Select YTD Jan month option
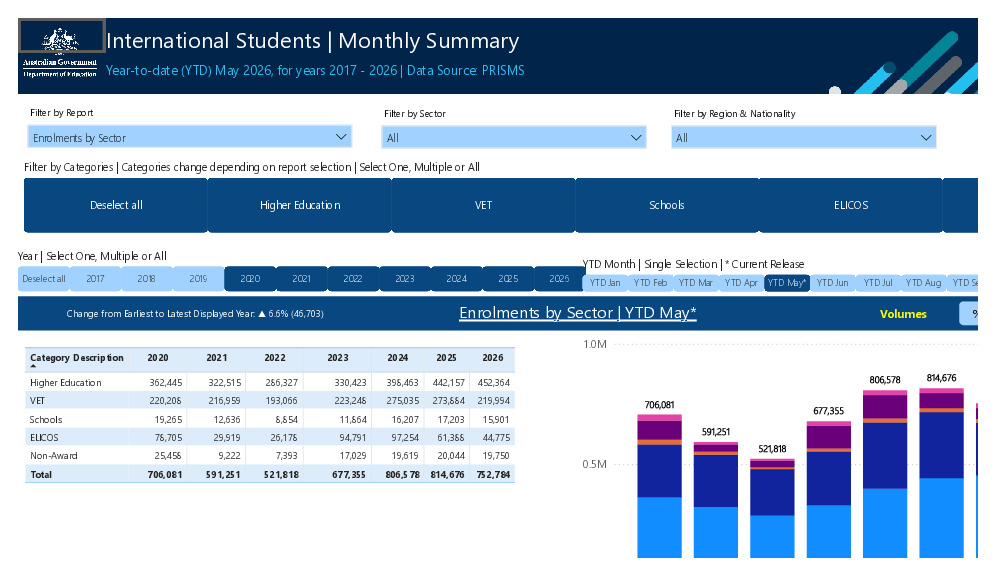Screen dimensions: 996x576 [x=605, y=283]
